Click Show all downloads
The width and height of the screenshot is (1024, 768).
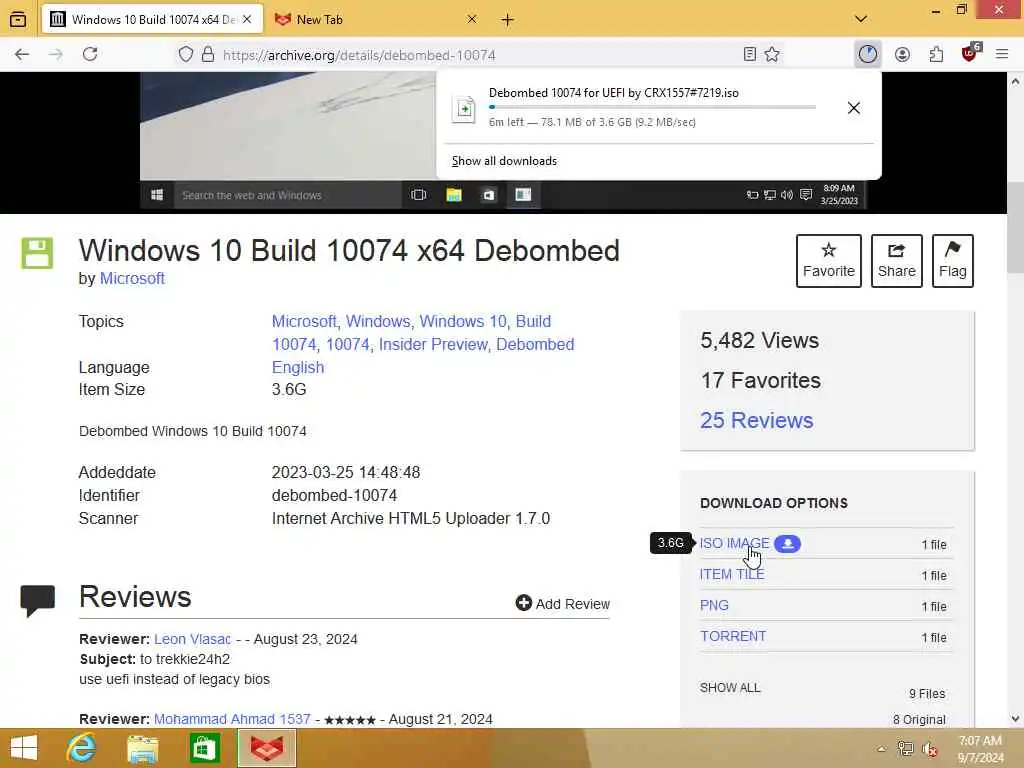click(504, 161)
